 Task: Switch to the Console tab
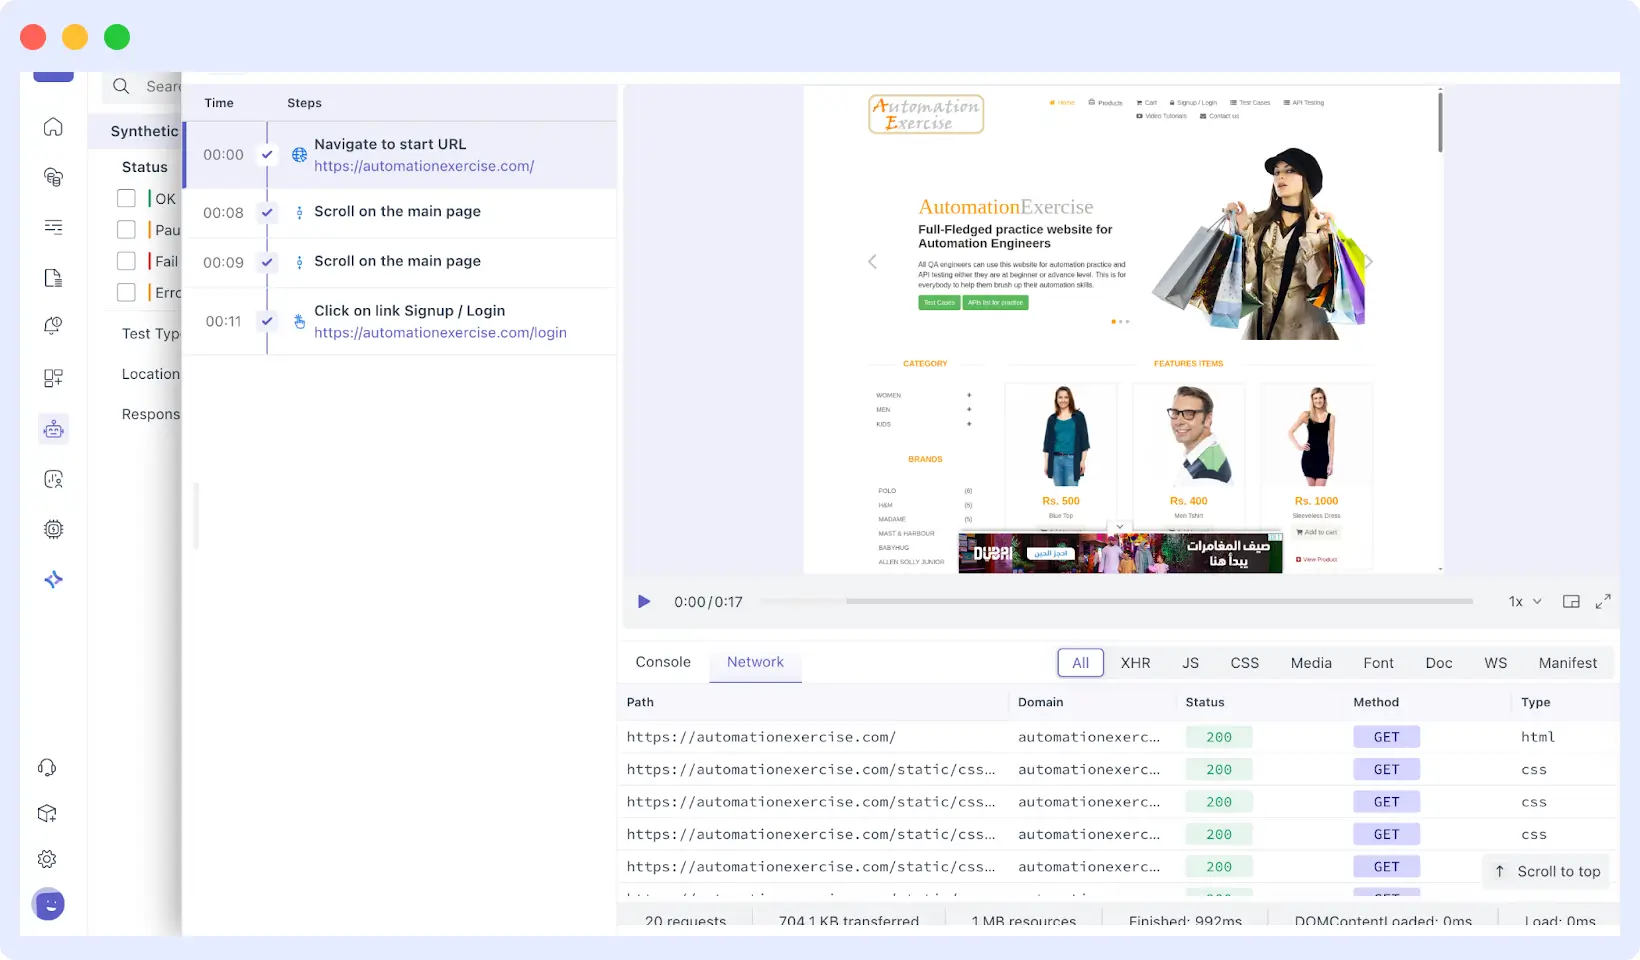663,661
